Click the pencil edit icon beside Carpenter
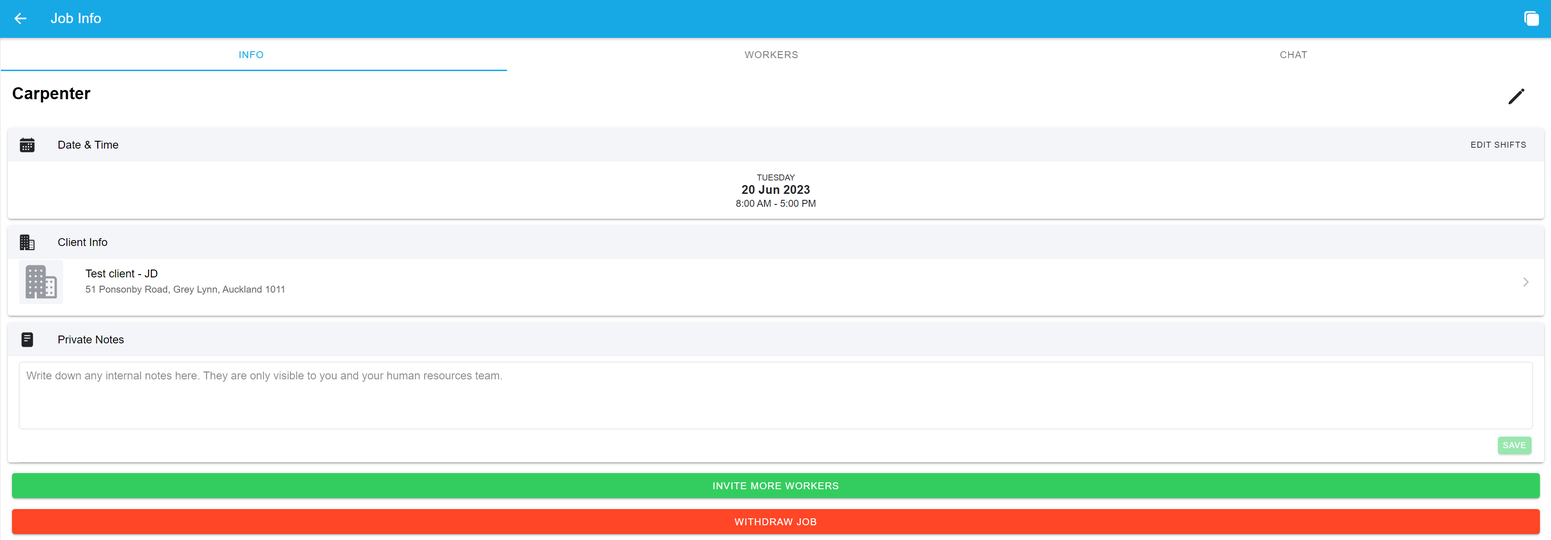 point(1516,96)
